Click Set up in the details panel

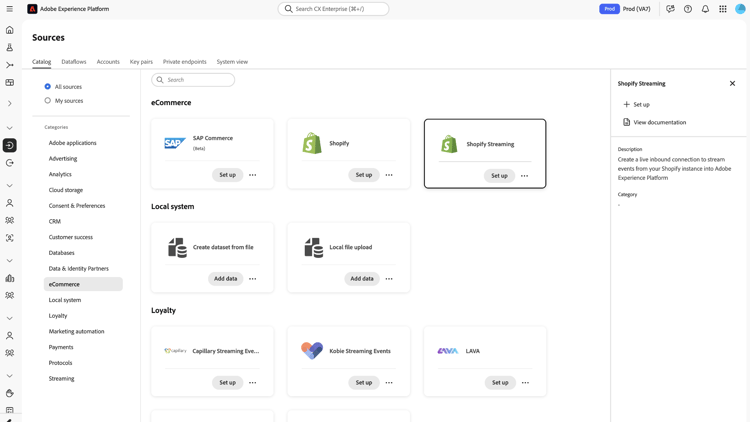(637, 104)
